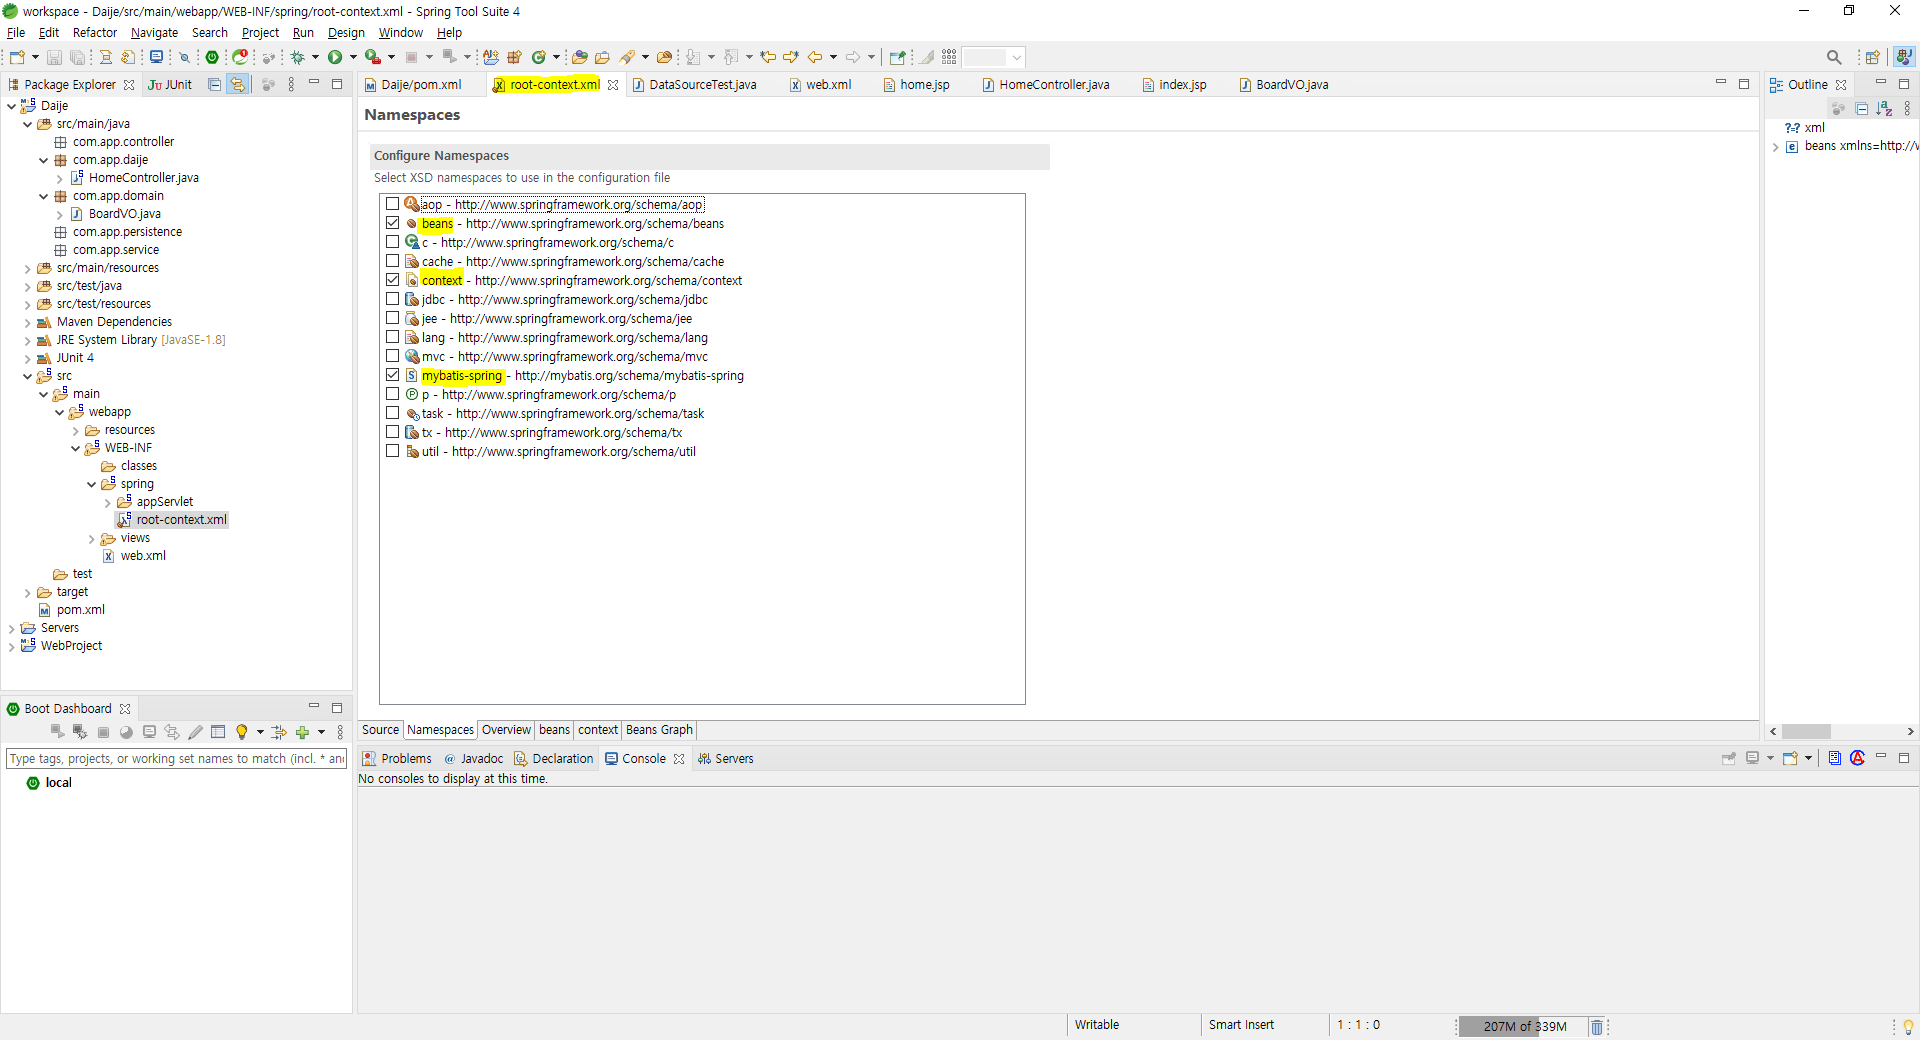
Task: Click New Java Class green circle icon
Action: click(x=539, y=57)
